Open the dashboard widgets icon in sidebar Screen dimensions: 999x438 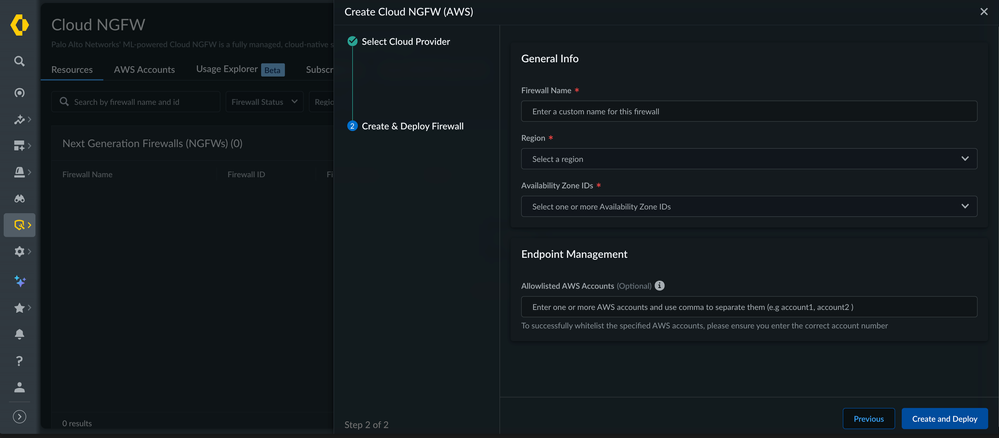(x=20, y=146)
